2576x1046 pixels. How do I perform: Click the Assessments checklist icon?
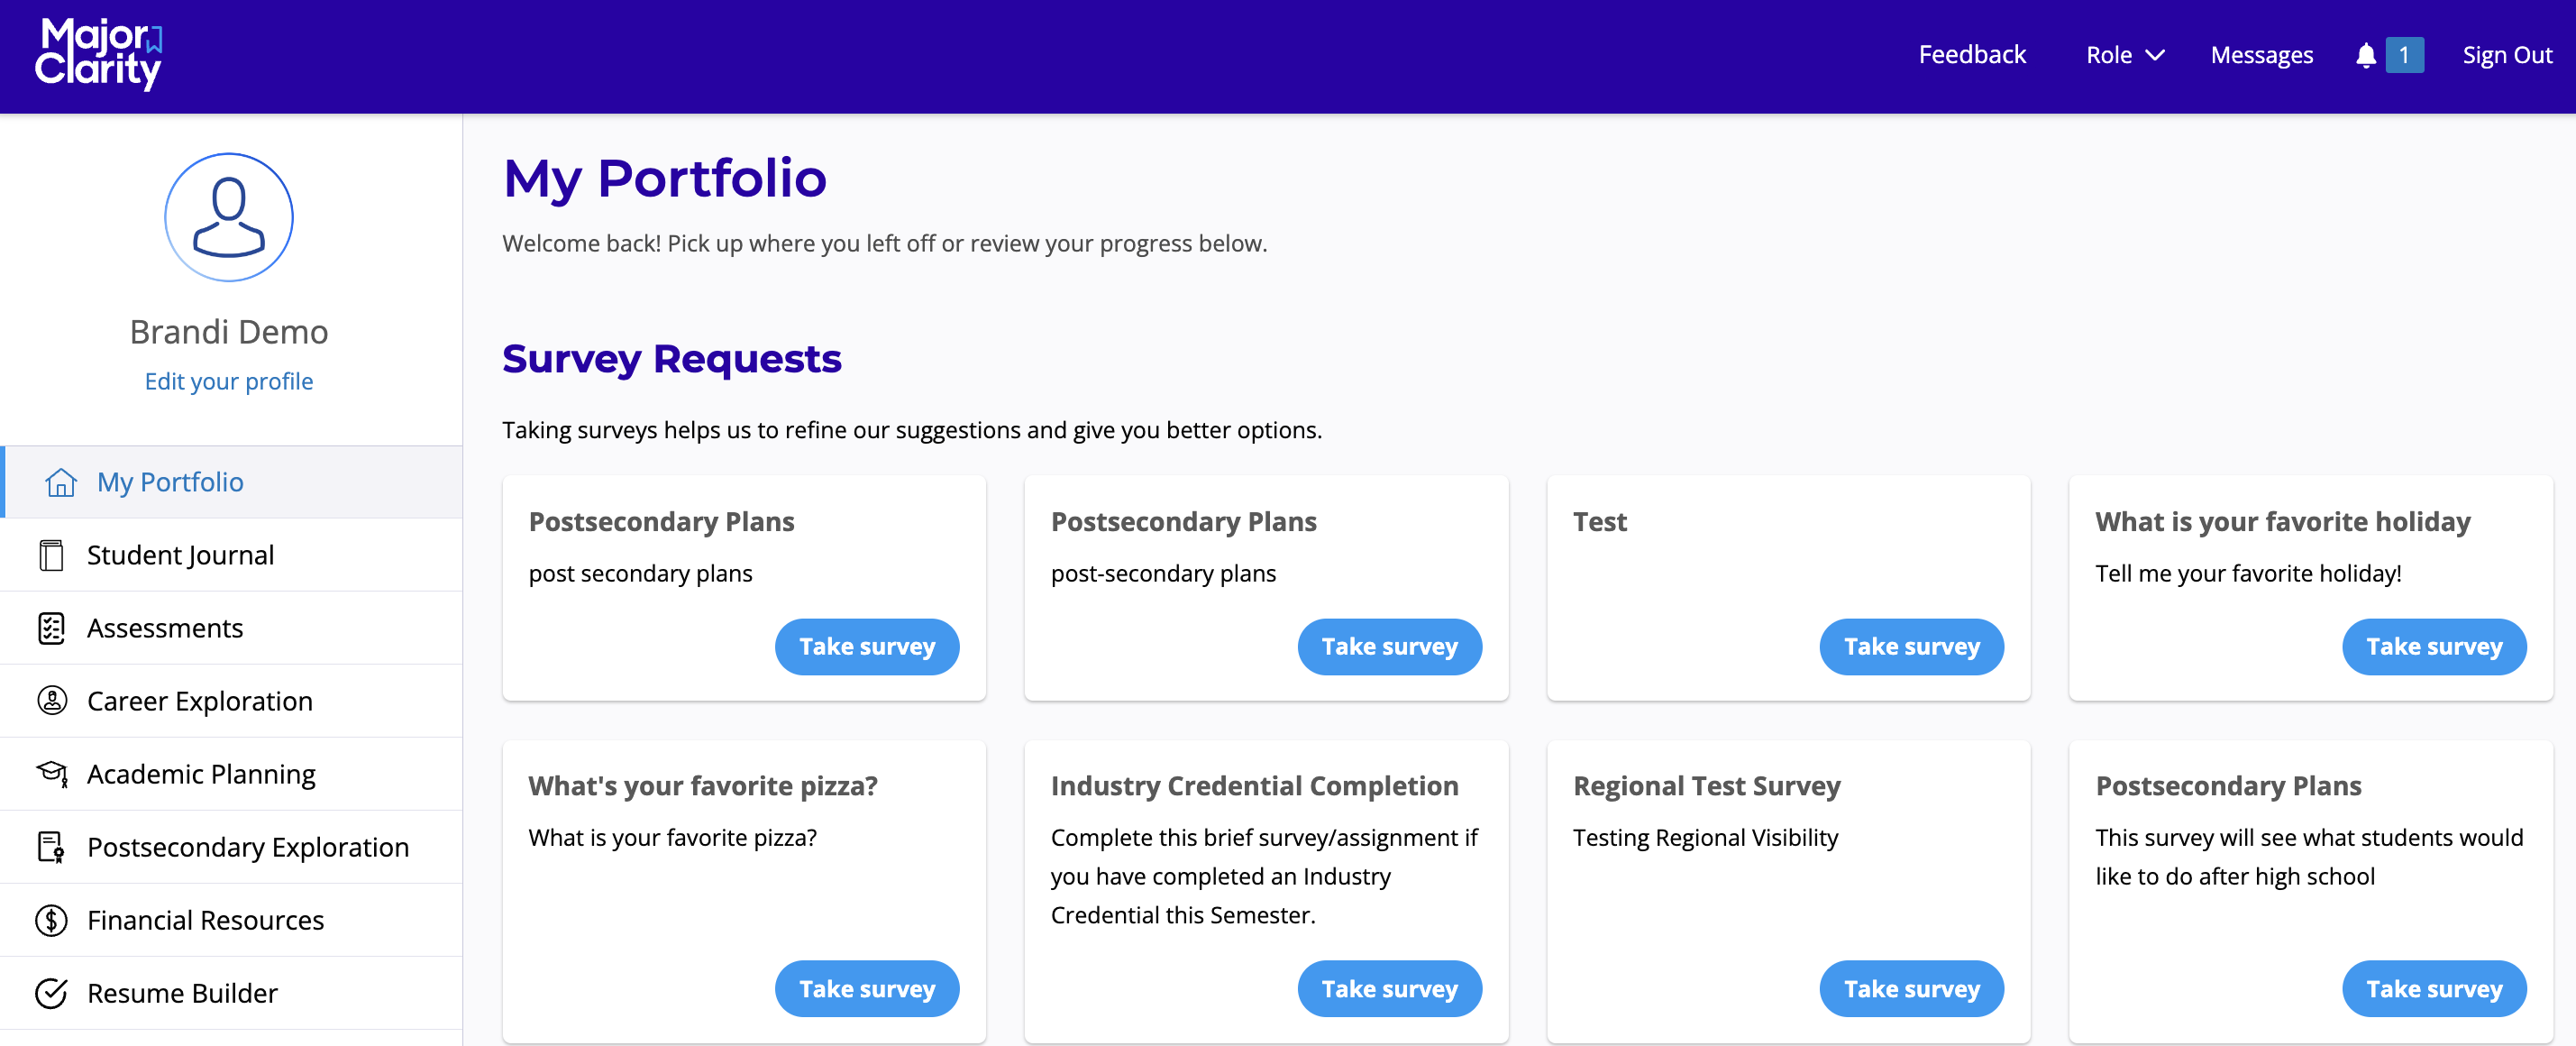tap(51, 628)
